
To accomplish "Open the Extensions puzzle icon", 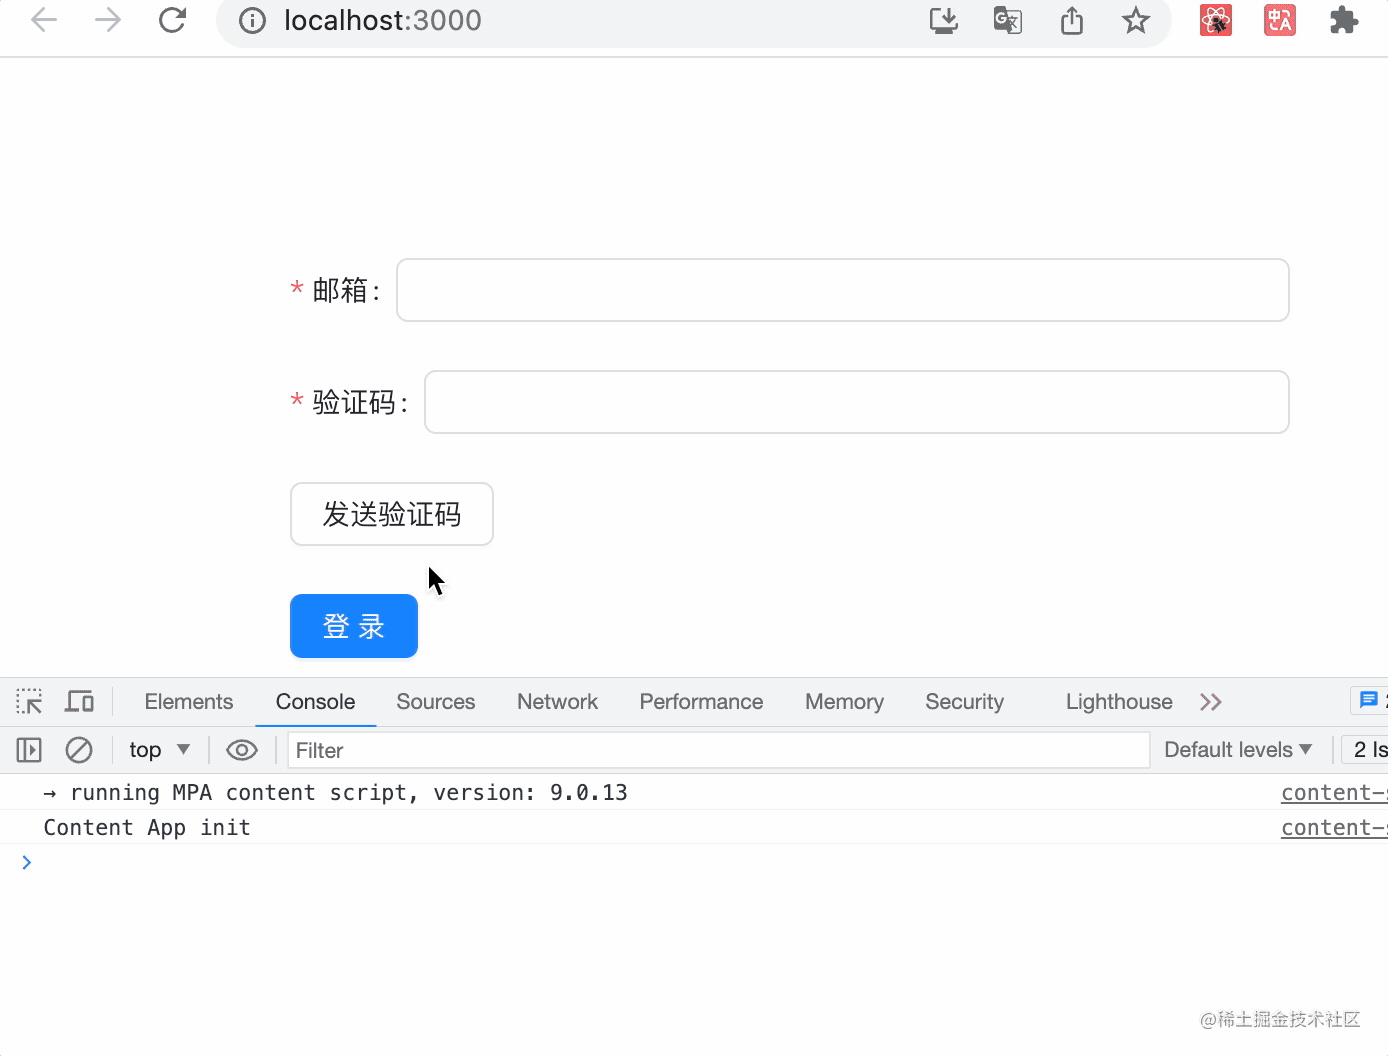I will click(1343, 20).
